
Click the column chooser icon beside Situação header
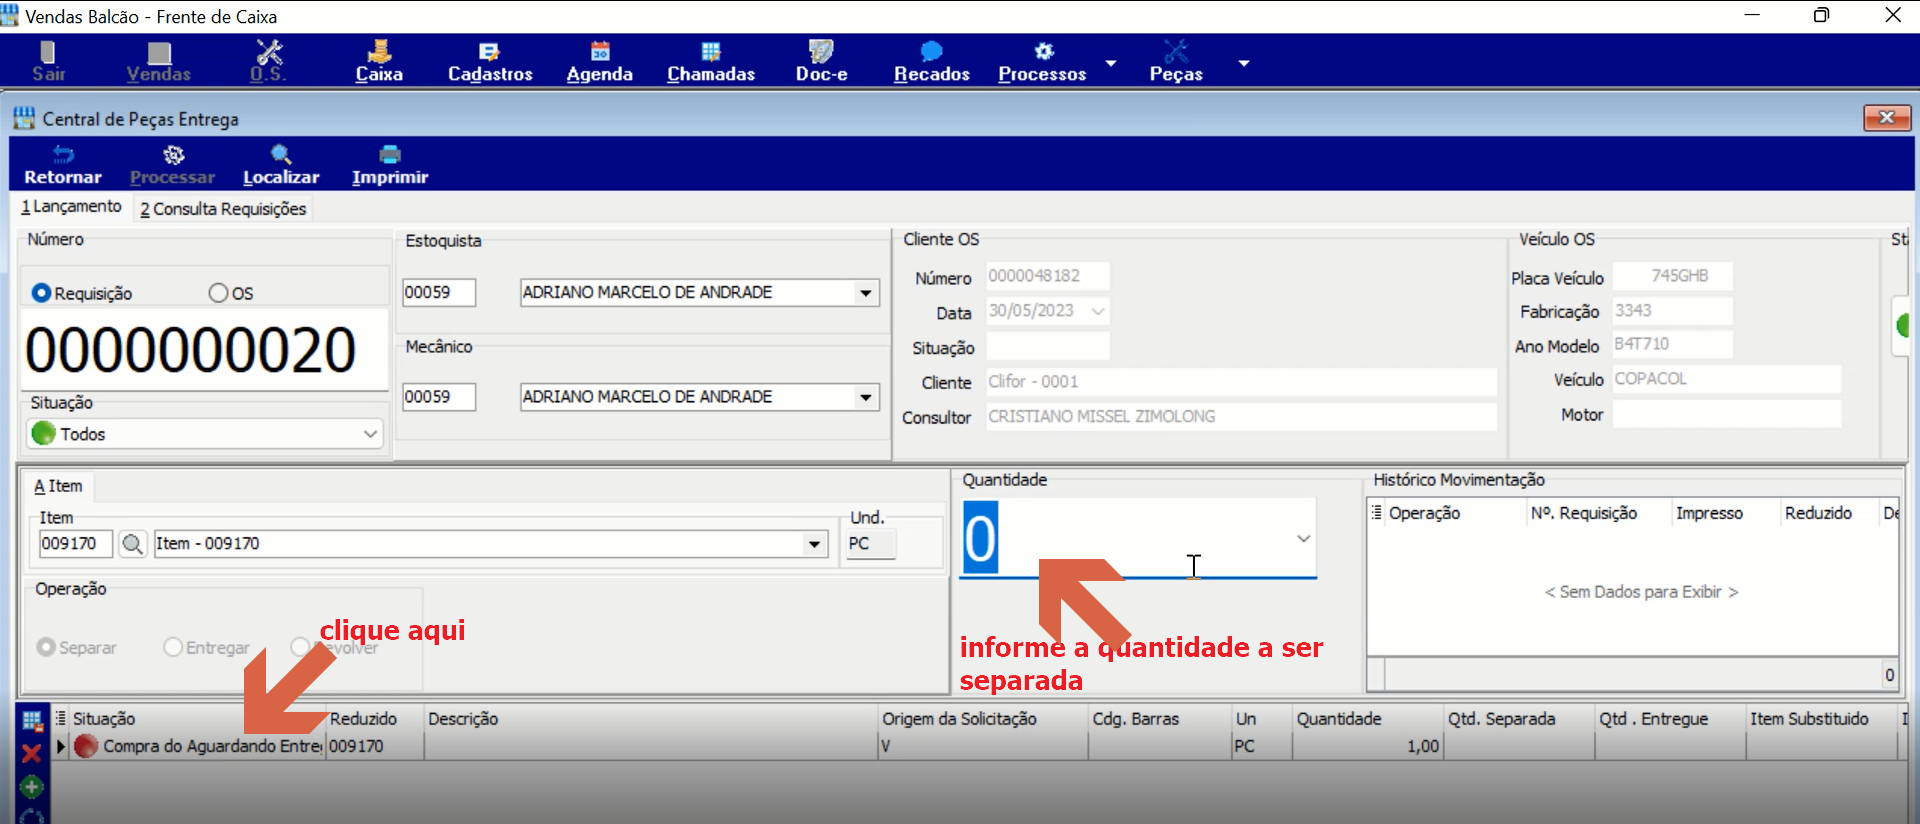60,718
